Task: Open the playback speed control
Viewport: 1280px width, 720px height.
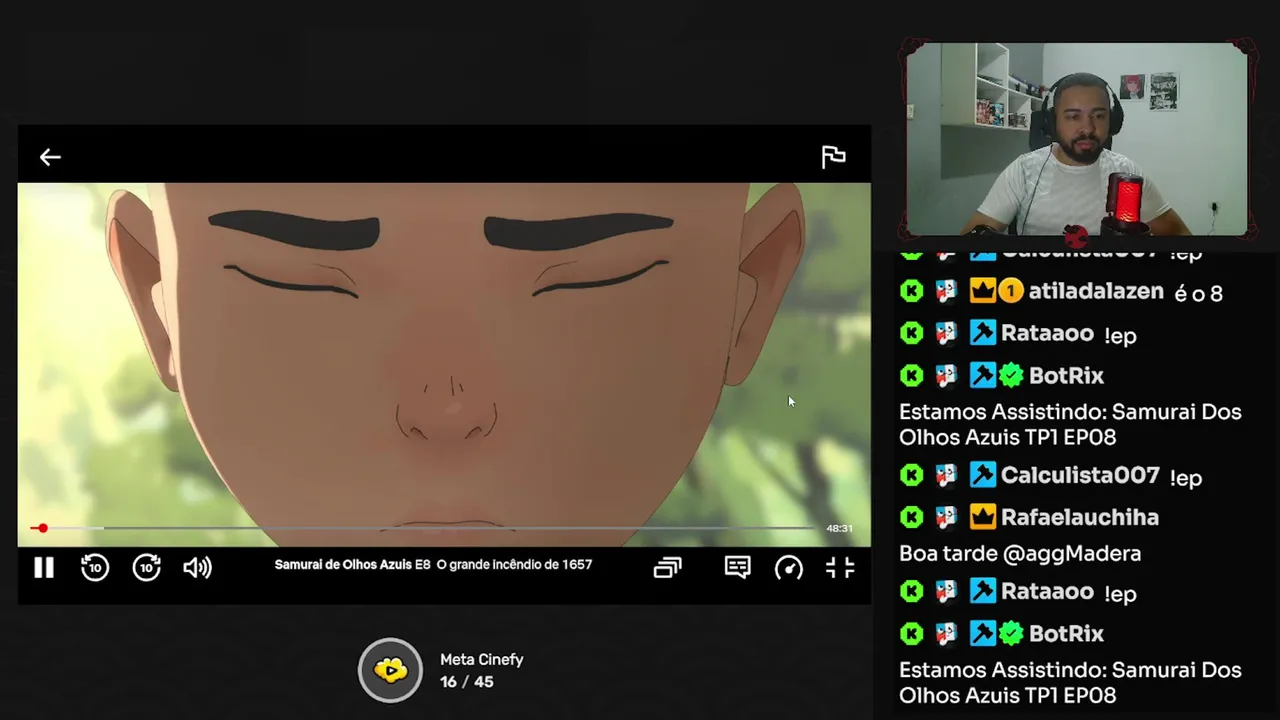Action: (789, 568)
